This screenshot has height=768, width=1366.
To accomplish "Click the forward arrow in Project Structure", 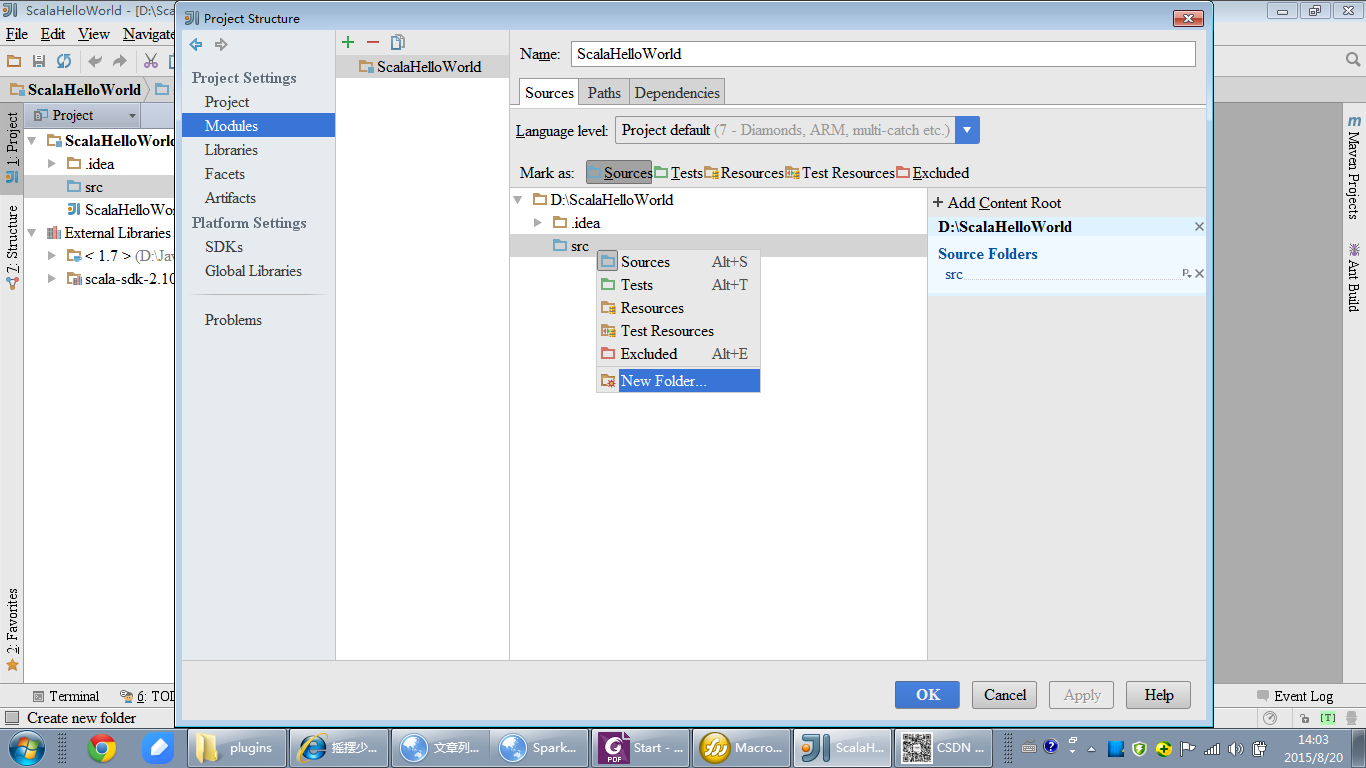I will coord(221,44).
